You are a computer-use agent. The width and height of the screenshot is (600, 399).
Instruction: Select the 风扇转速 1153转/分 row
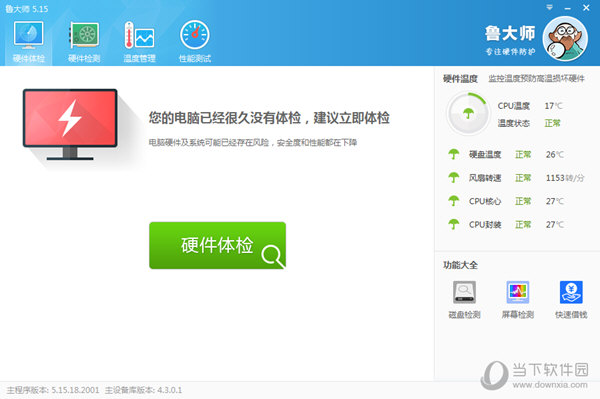(x=516, y=178)
